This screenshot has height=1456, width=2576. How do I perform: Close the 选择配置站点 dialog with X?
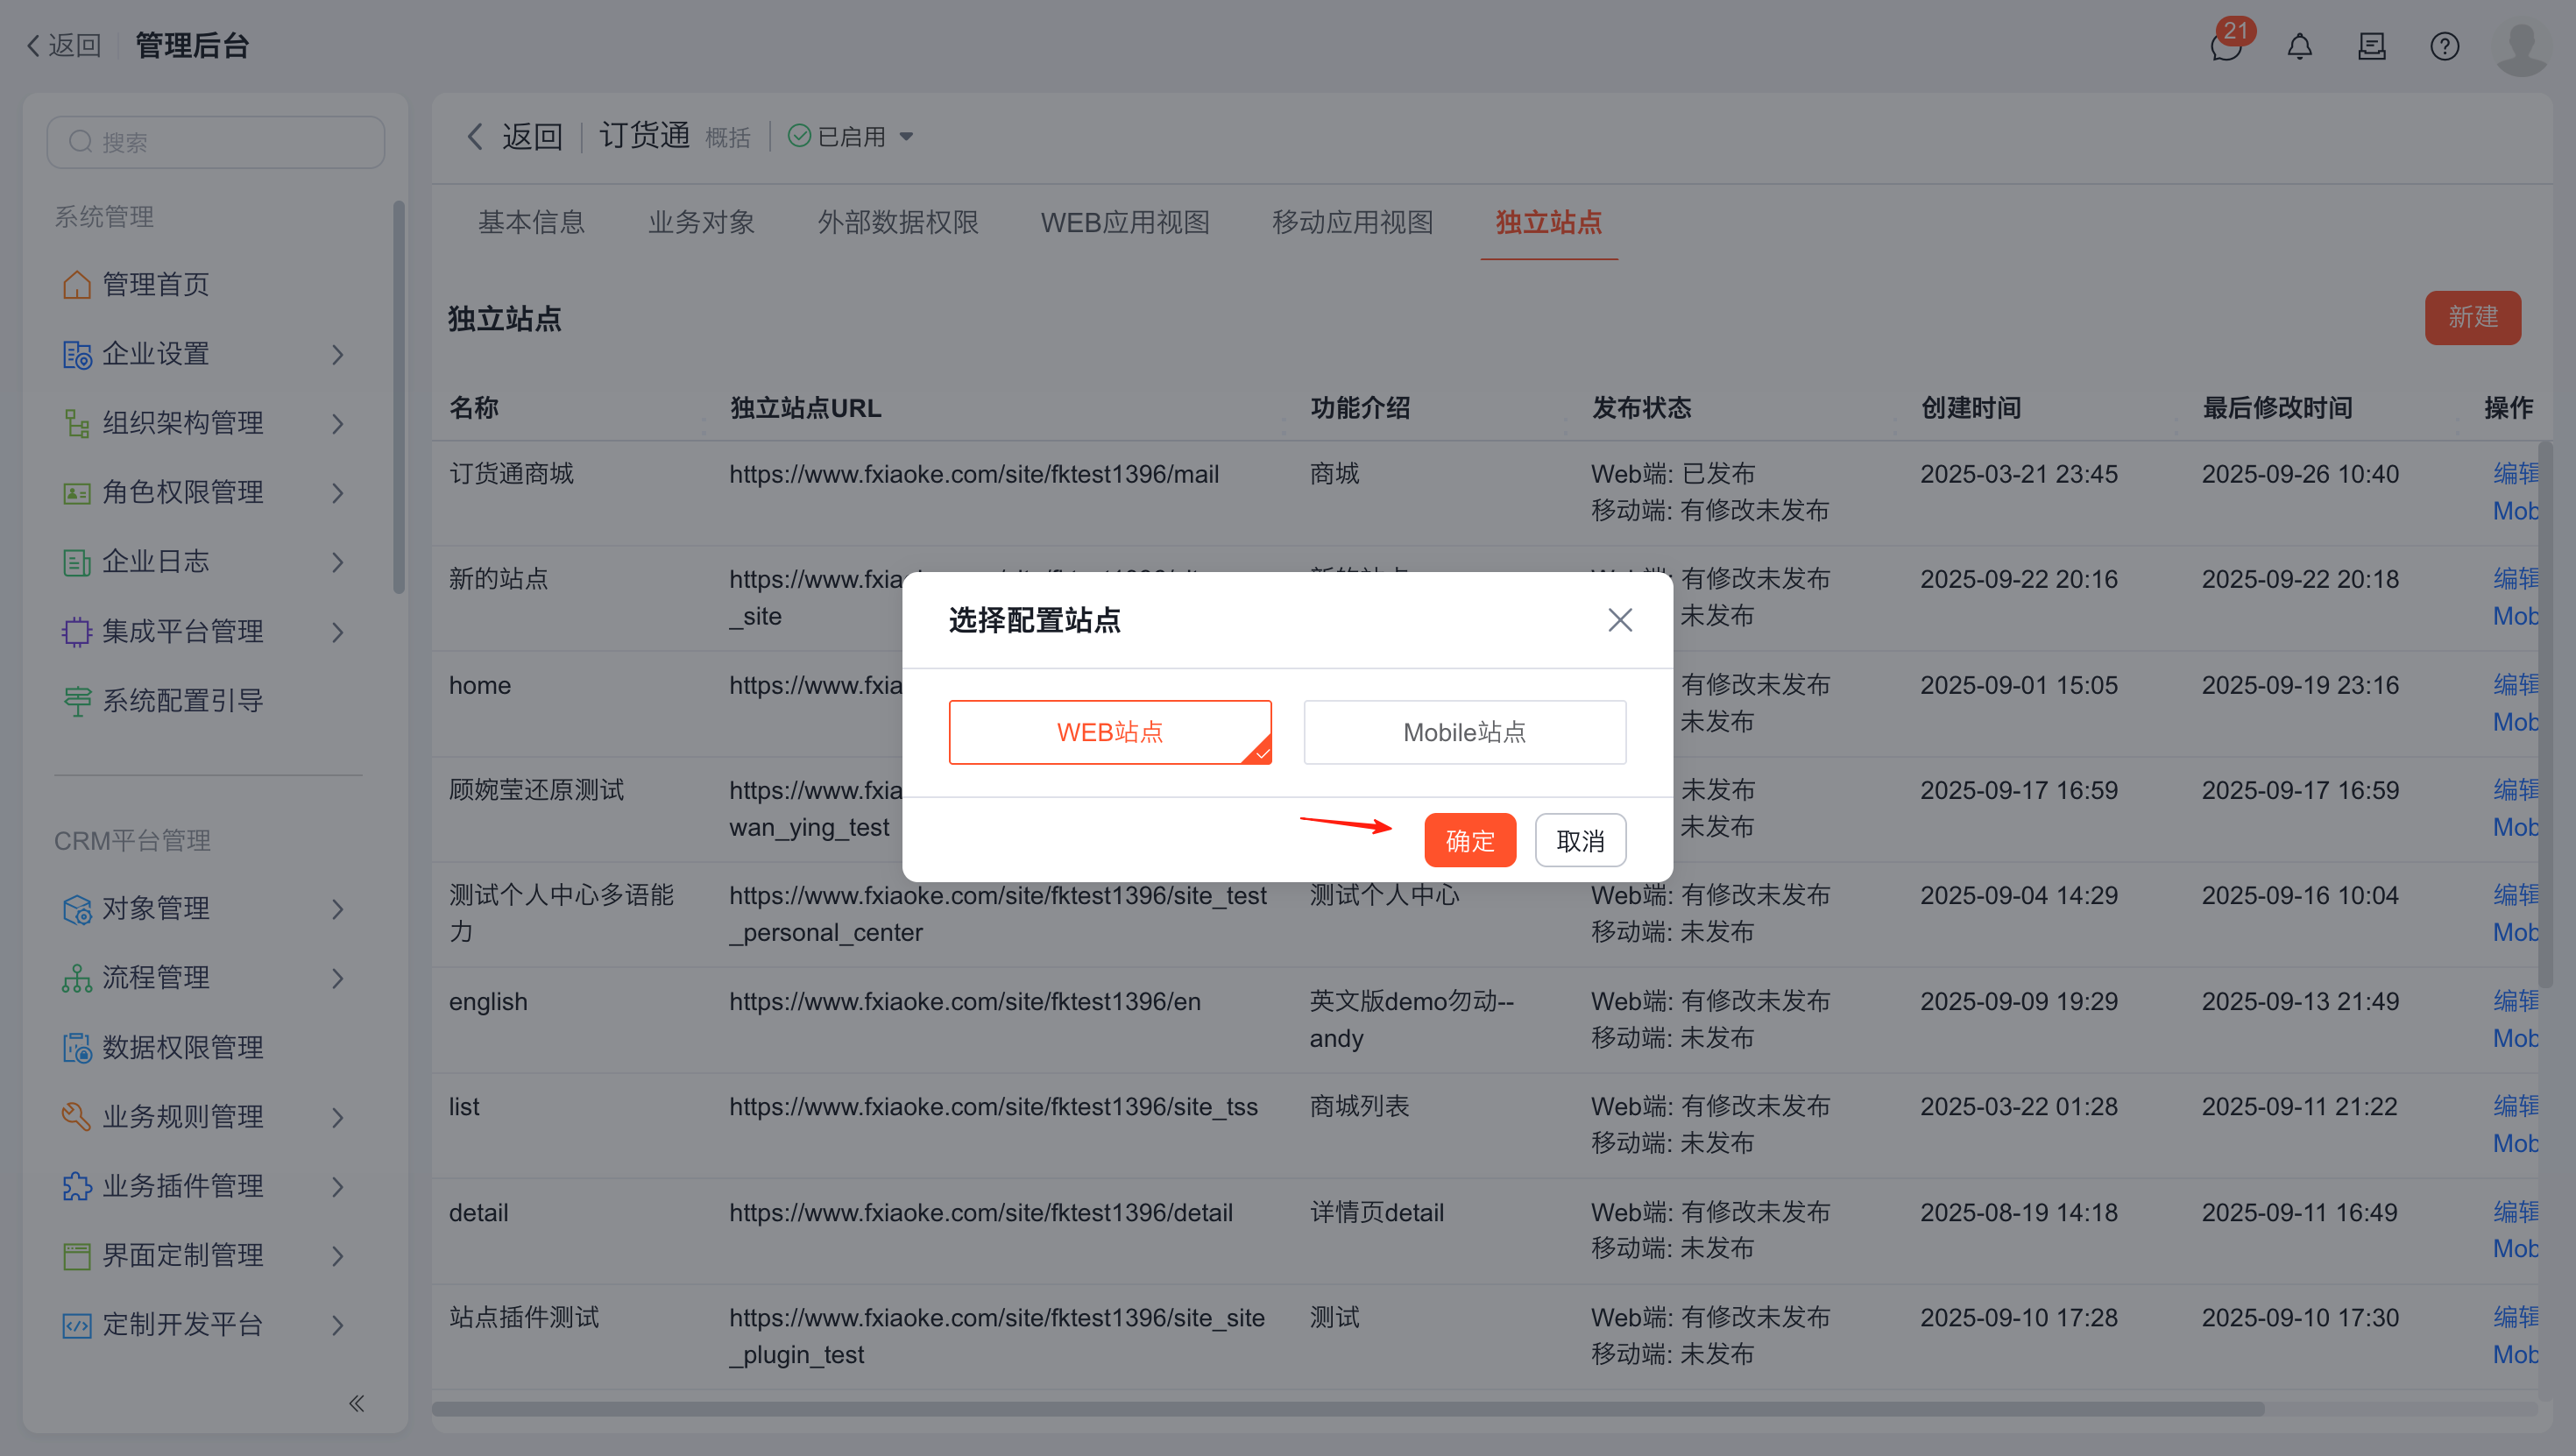[x=1620, y=620]
